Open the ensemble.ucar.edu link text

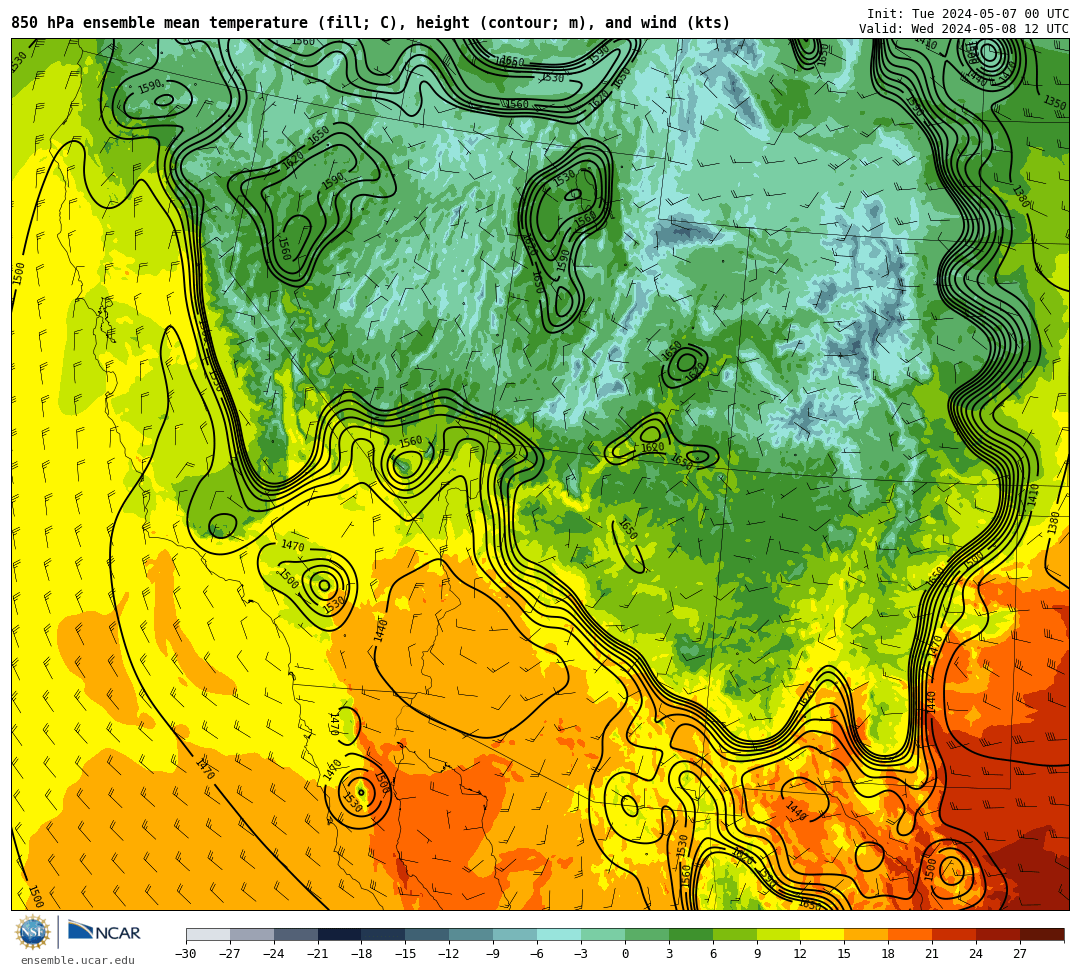tap(78, 960)
